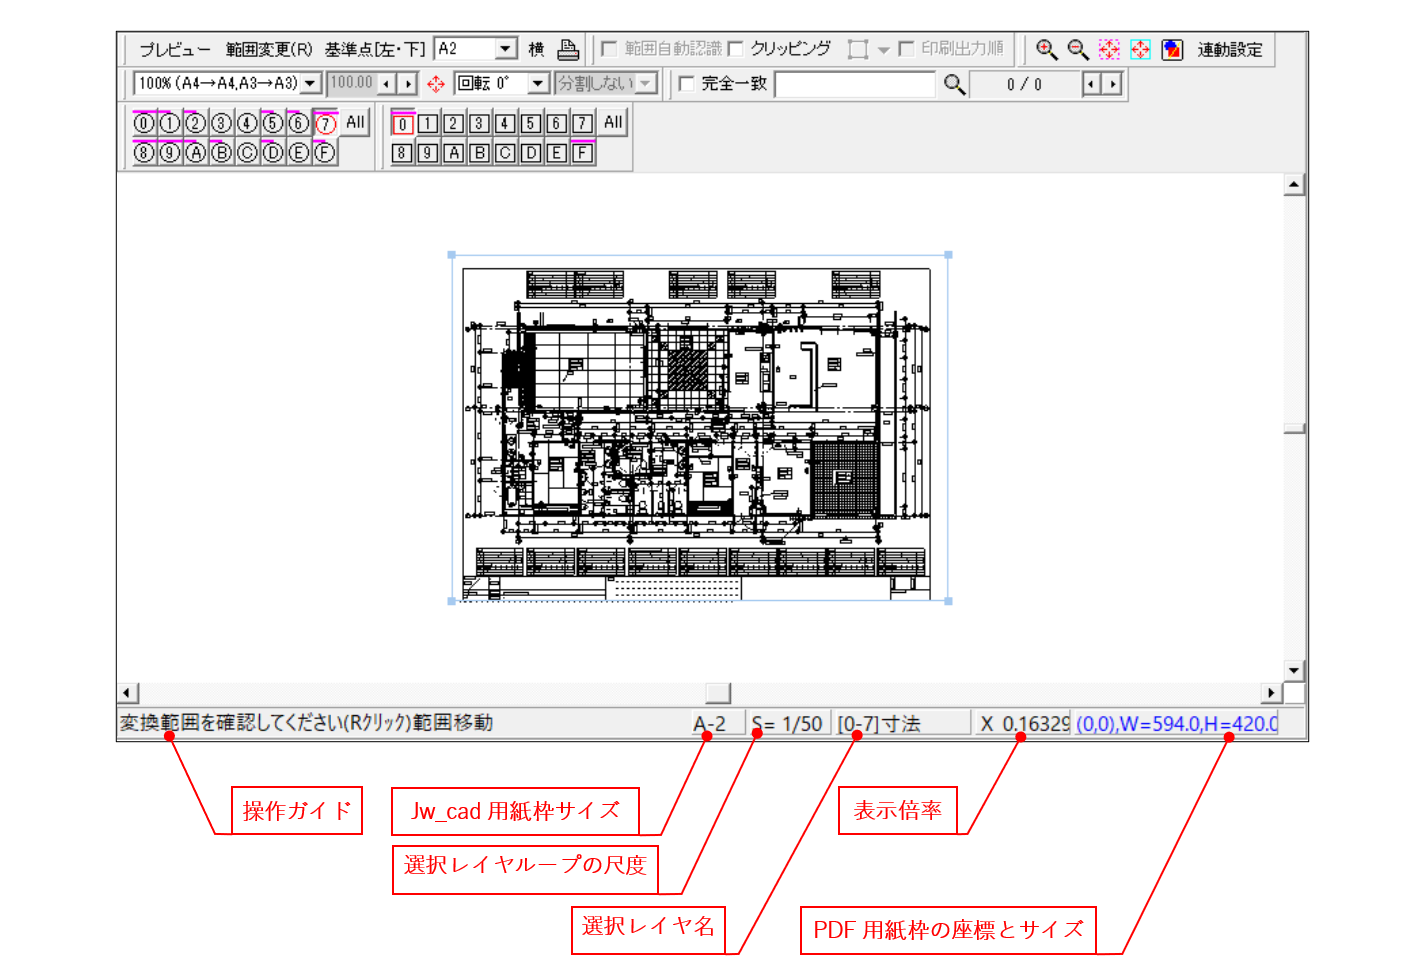Screen dimensions: 1419x969
Task: Click the printer icon next to 横
Action: 567,49
